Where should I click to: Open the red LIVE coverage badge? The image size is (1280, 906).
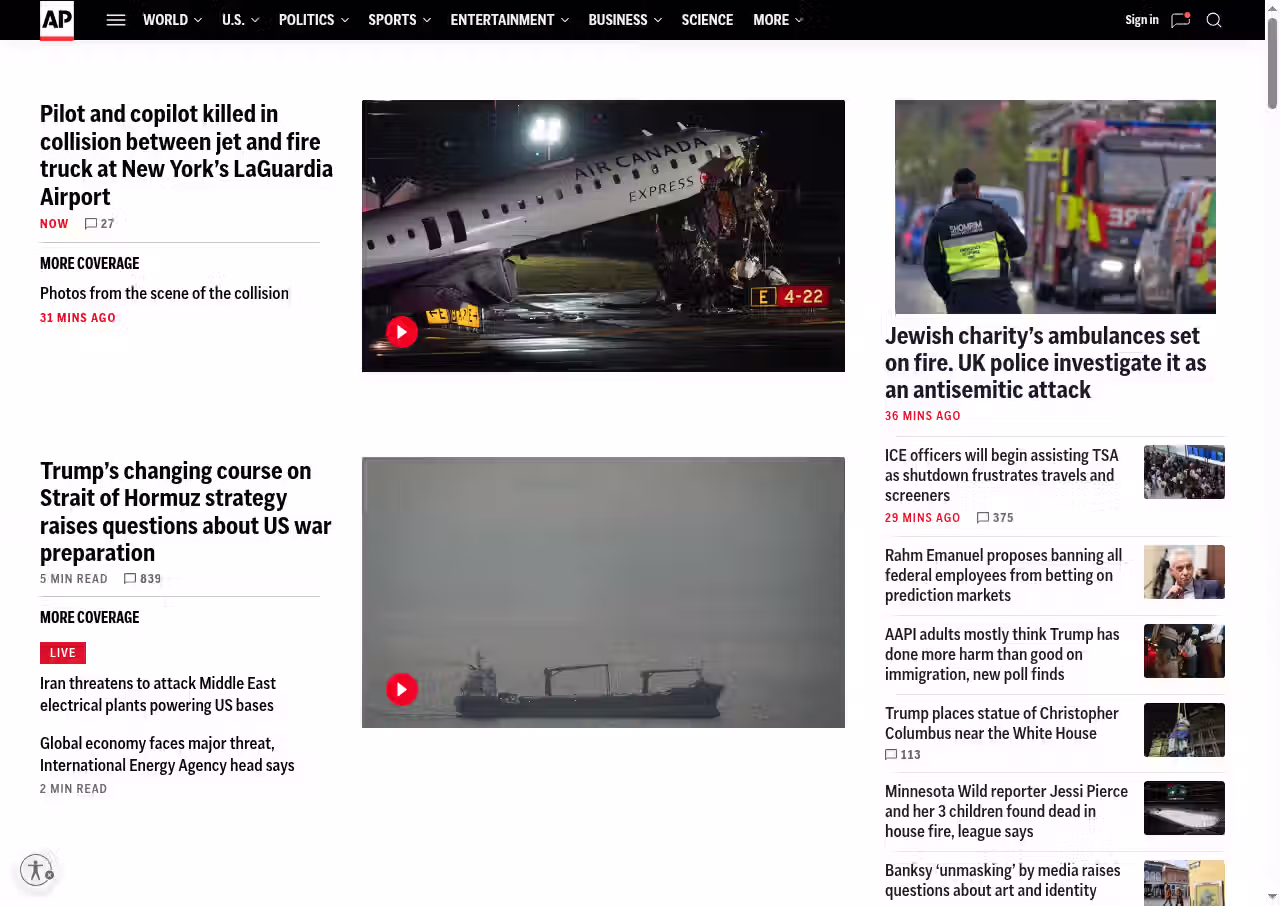coord(63,653)
